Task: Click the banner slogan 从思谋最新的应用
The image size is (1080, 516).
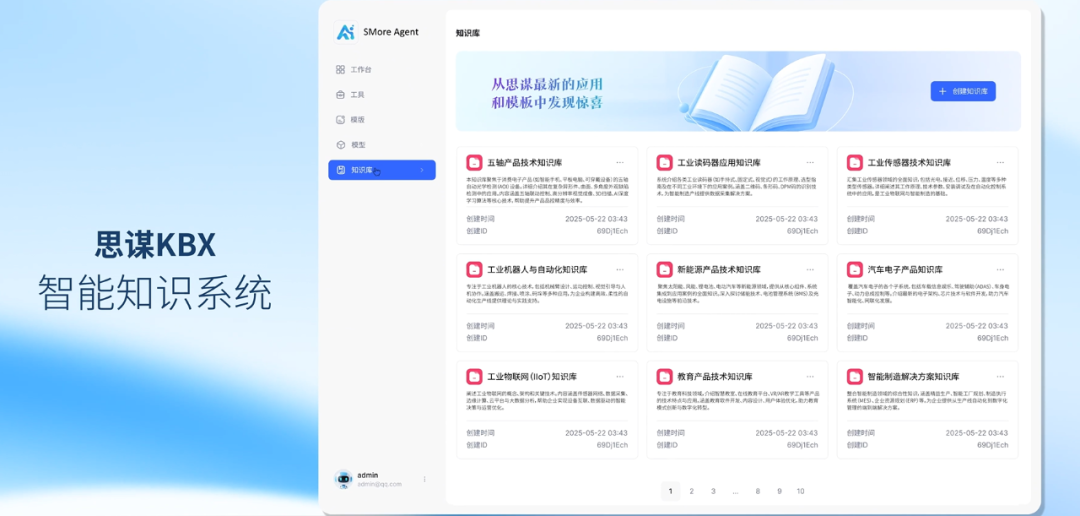Action: click(x=547, y=84)
